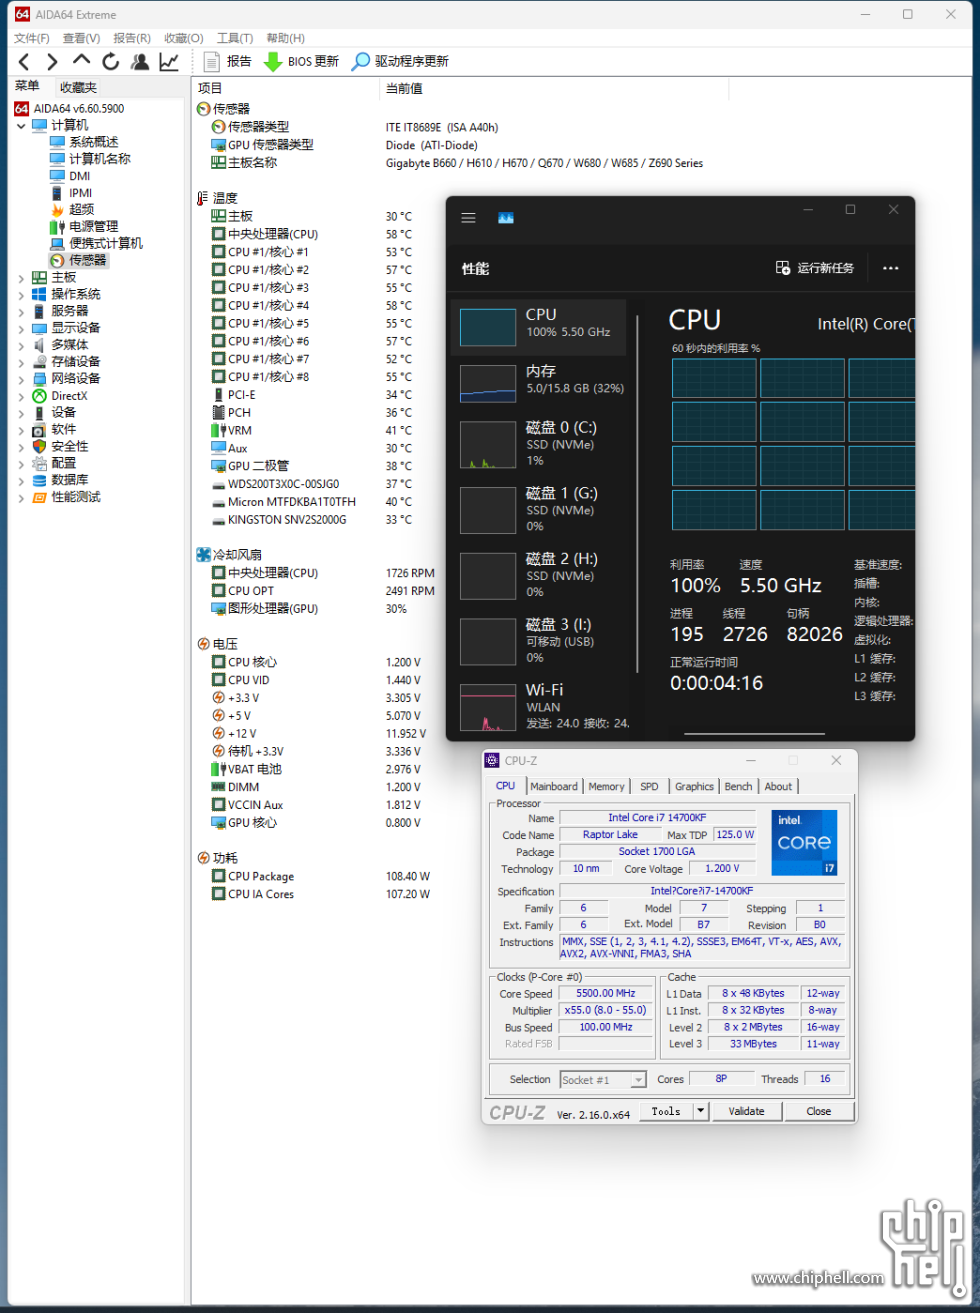Viewport: 980px width, 1313px height.
Task: Switch to the 菜单 tab in sidebar
Action: click(27, 87)
